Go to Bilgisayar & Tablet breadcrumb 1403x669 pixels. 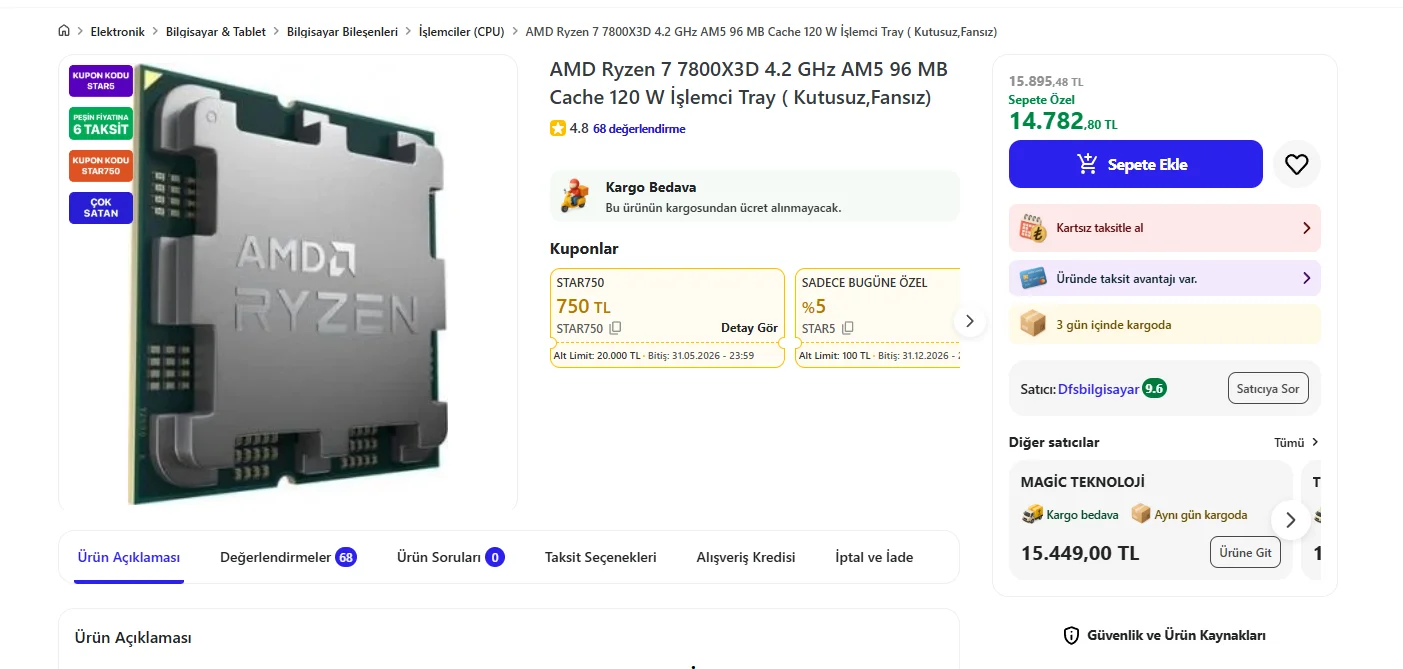(x=216, y=32)
